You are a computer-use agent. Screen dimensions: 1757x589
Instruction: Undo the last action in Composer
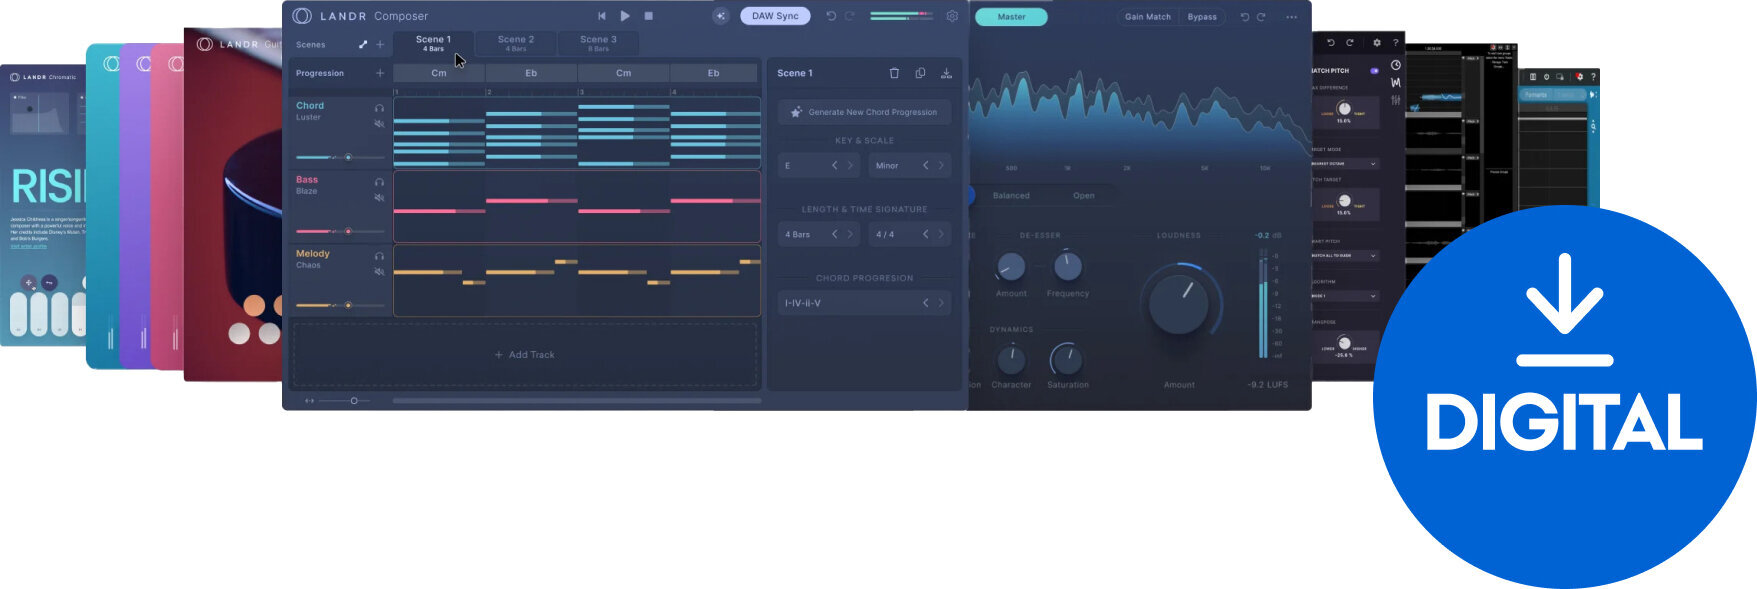(x=831, y=16)
